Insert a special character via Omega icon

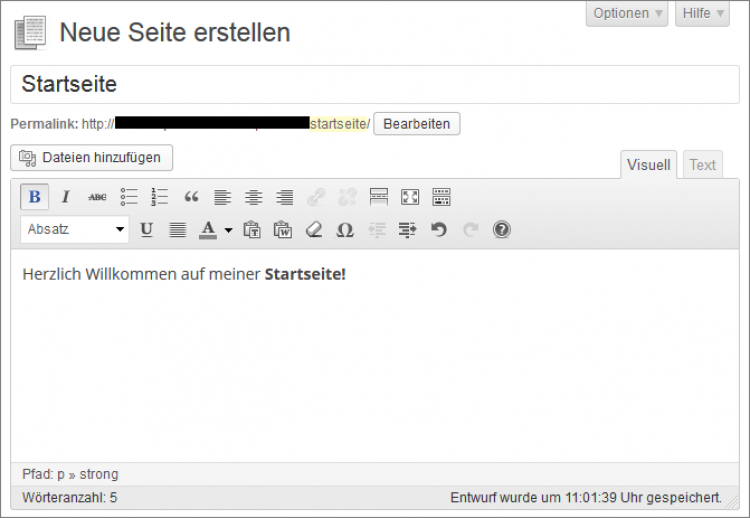[x=345, y=230]
